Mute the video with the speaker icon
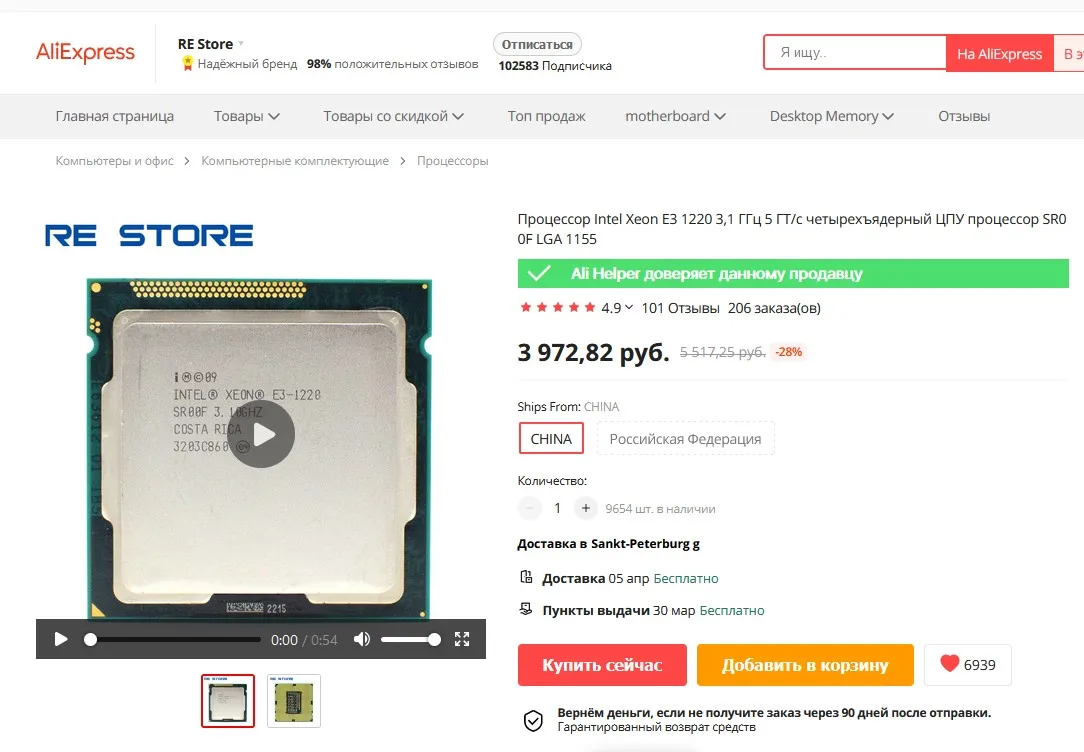1084x752 pixels. click(x=362, y=639)
